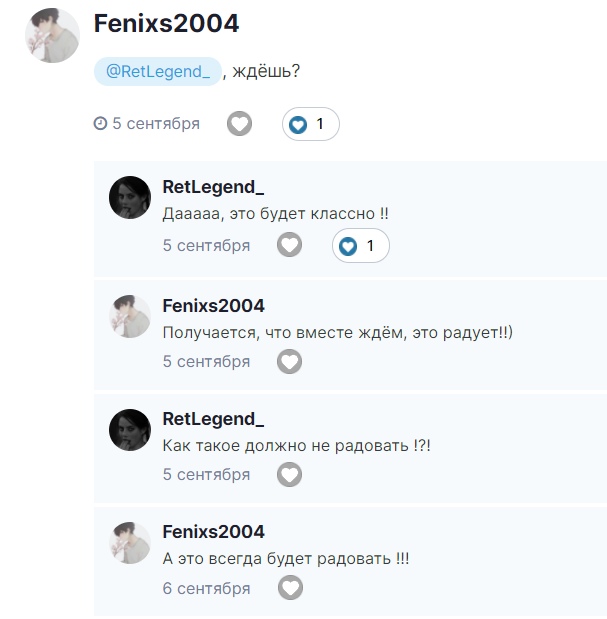Click Fenixs2004 avatar next to "Получается" reply

pyautogui.click(x=129, y=315)
